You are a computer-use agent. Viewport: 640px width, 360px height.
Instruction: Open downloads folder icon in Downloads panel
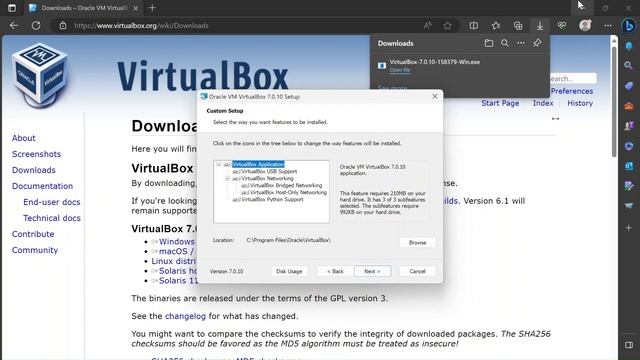(489, 43)
